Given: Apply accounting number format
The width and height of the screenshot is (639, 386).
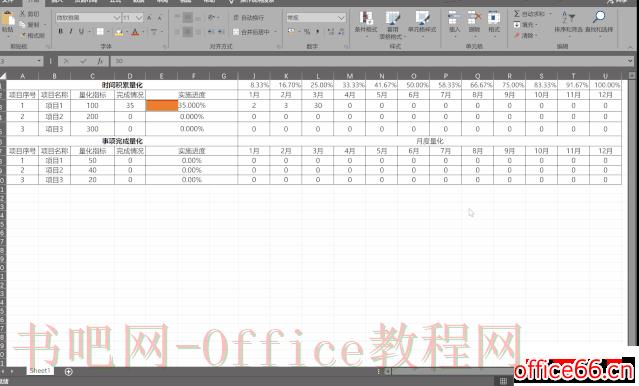Looking at the screenshot, I should pos(291,31).
